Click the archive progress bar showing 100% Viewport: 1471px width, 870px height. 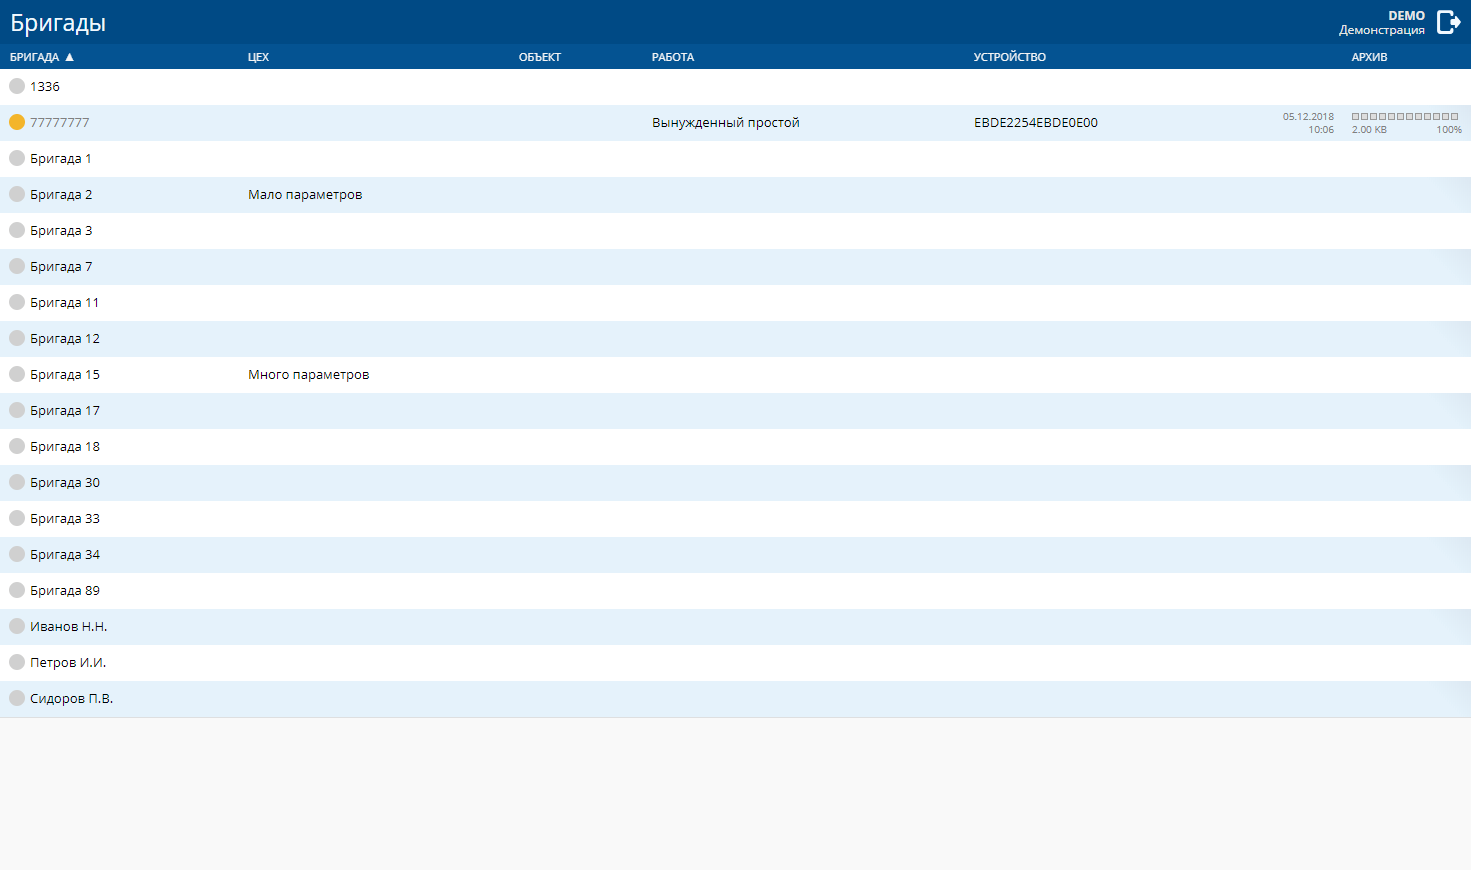point(1405,117)
